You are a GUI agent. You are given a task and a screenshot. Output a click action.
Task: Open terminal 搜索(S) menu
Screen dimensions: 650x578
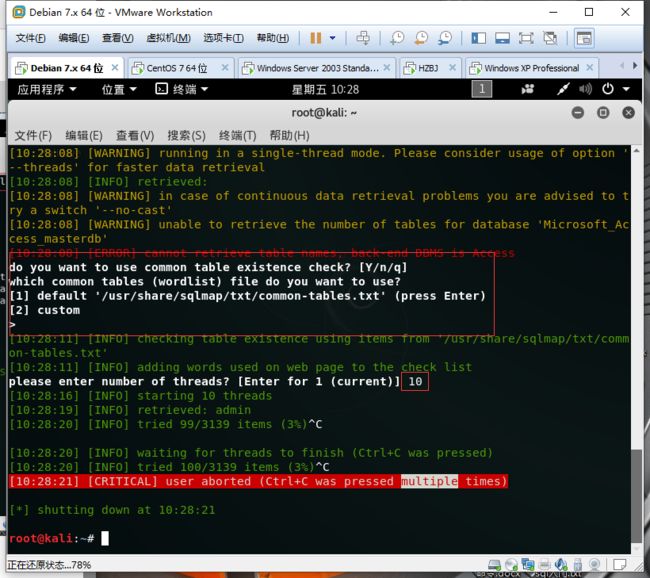click(187, 136)
